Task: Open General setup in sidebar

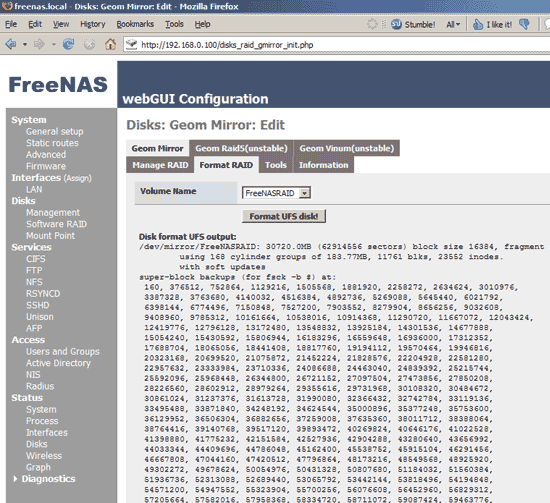Action: tap(55, 132)
